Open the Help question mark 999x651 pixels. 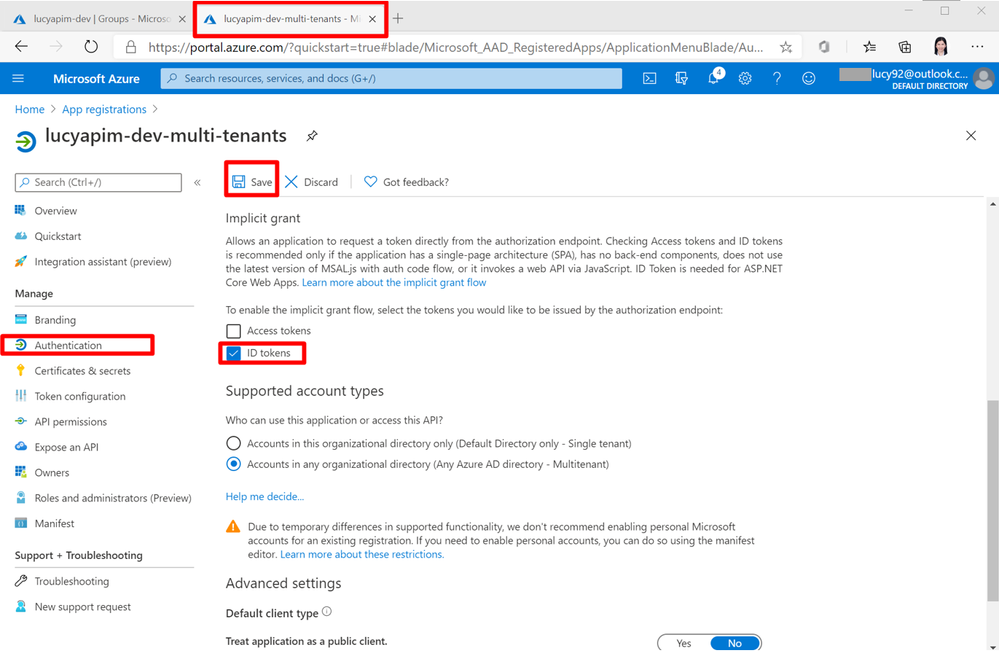click(x=777, y=78)
